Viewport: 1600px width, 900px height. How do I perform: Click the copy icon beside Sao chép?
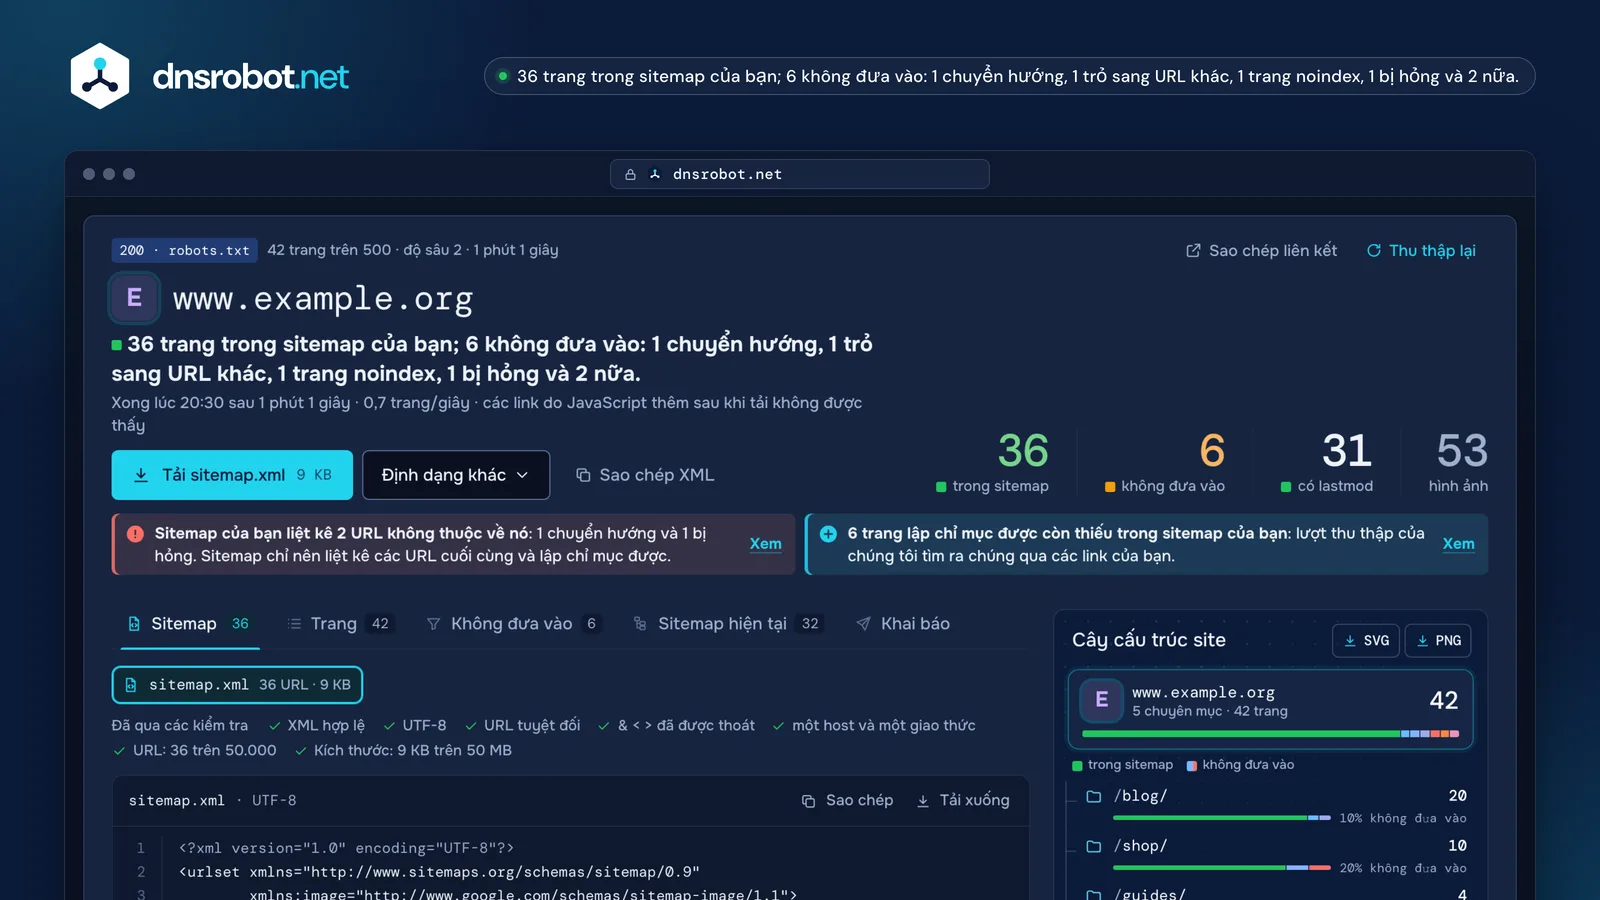click(808, 801)
